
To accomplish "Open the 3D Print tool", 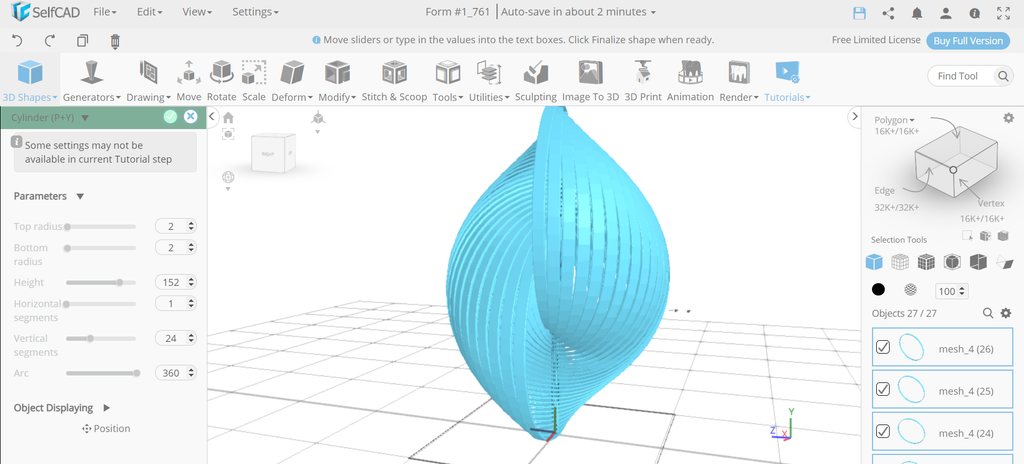I will tap(643, 82).
